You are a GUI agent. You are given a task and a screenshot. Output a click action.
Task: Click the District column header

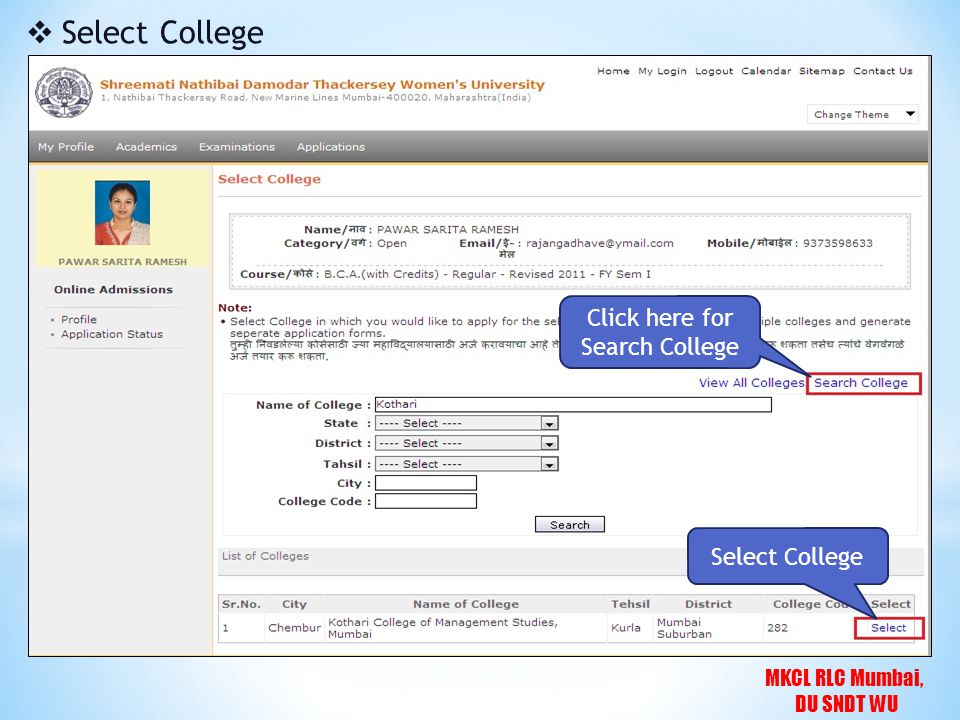tap(708, 604)
